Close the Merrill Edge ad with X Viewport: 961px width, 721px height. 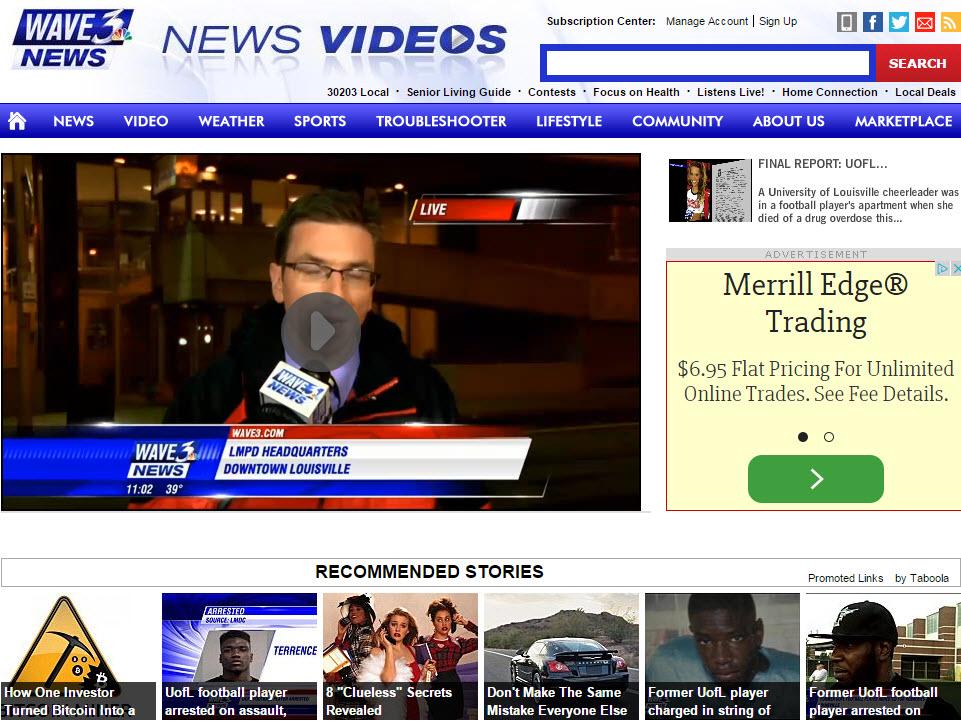coord(955,269)
